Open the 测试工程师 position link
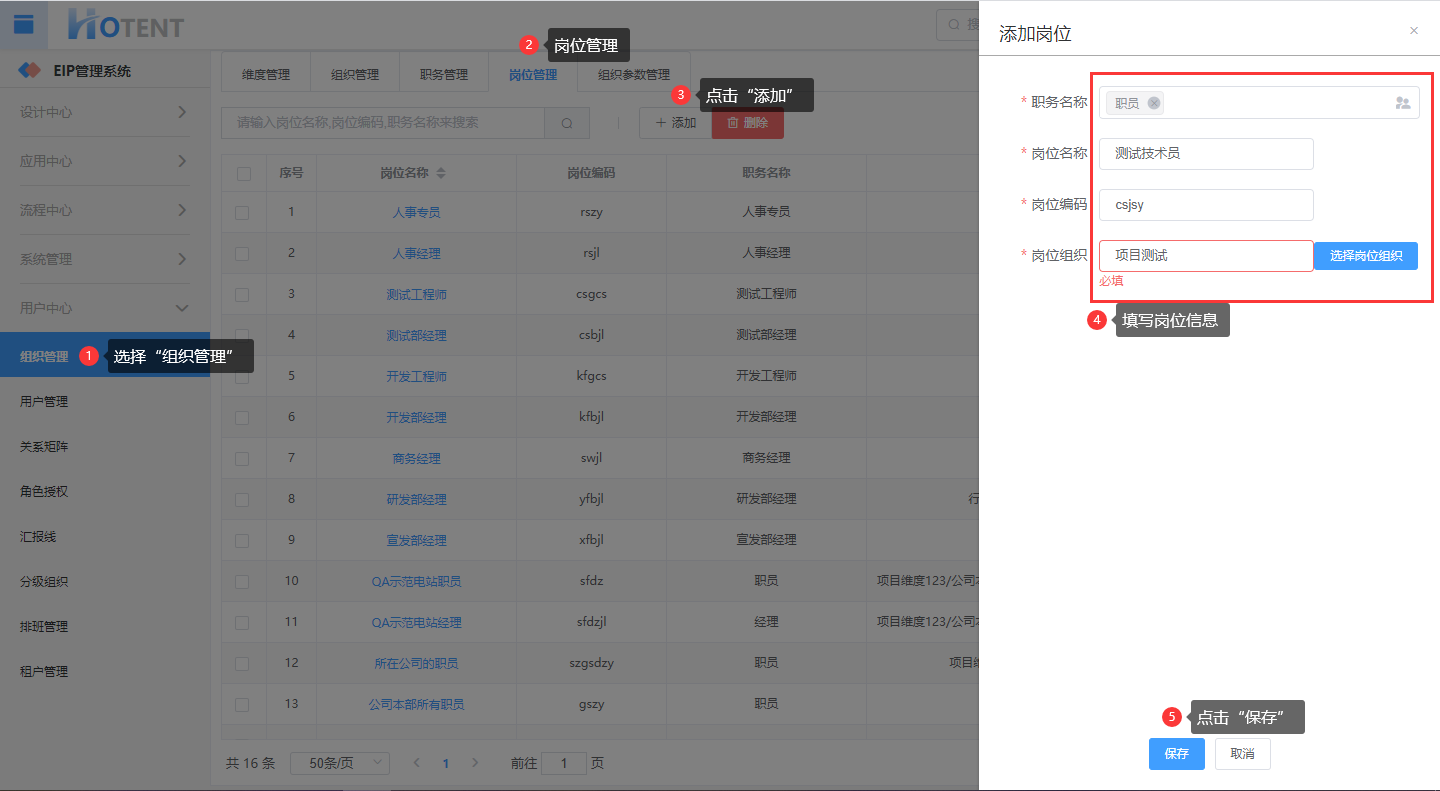Image resolution: width=1440 pixels, height=791 pixels. tap(416, 294)
